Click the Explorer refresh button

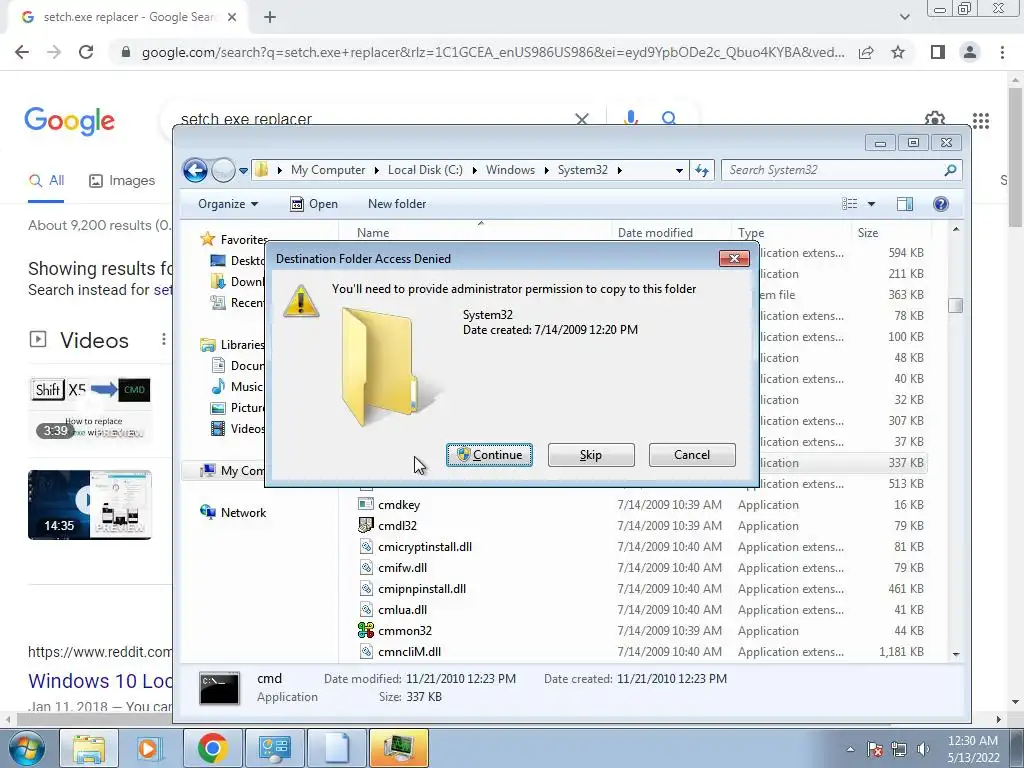(x=702, y=170)
